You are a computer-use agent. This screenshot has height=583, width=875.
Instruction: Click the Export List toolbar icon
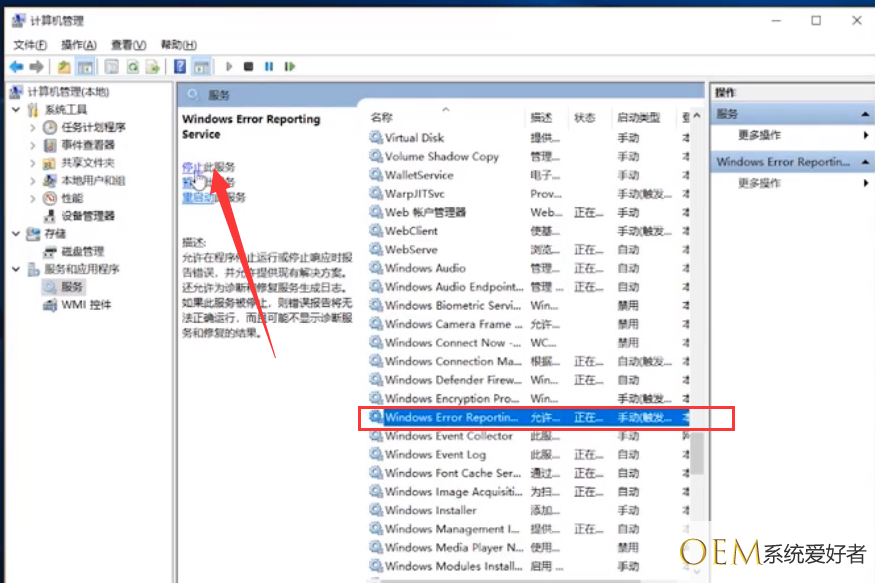pyautogui.click(x=153, y=67)
